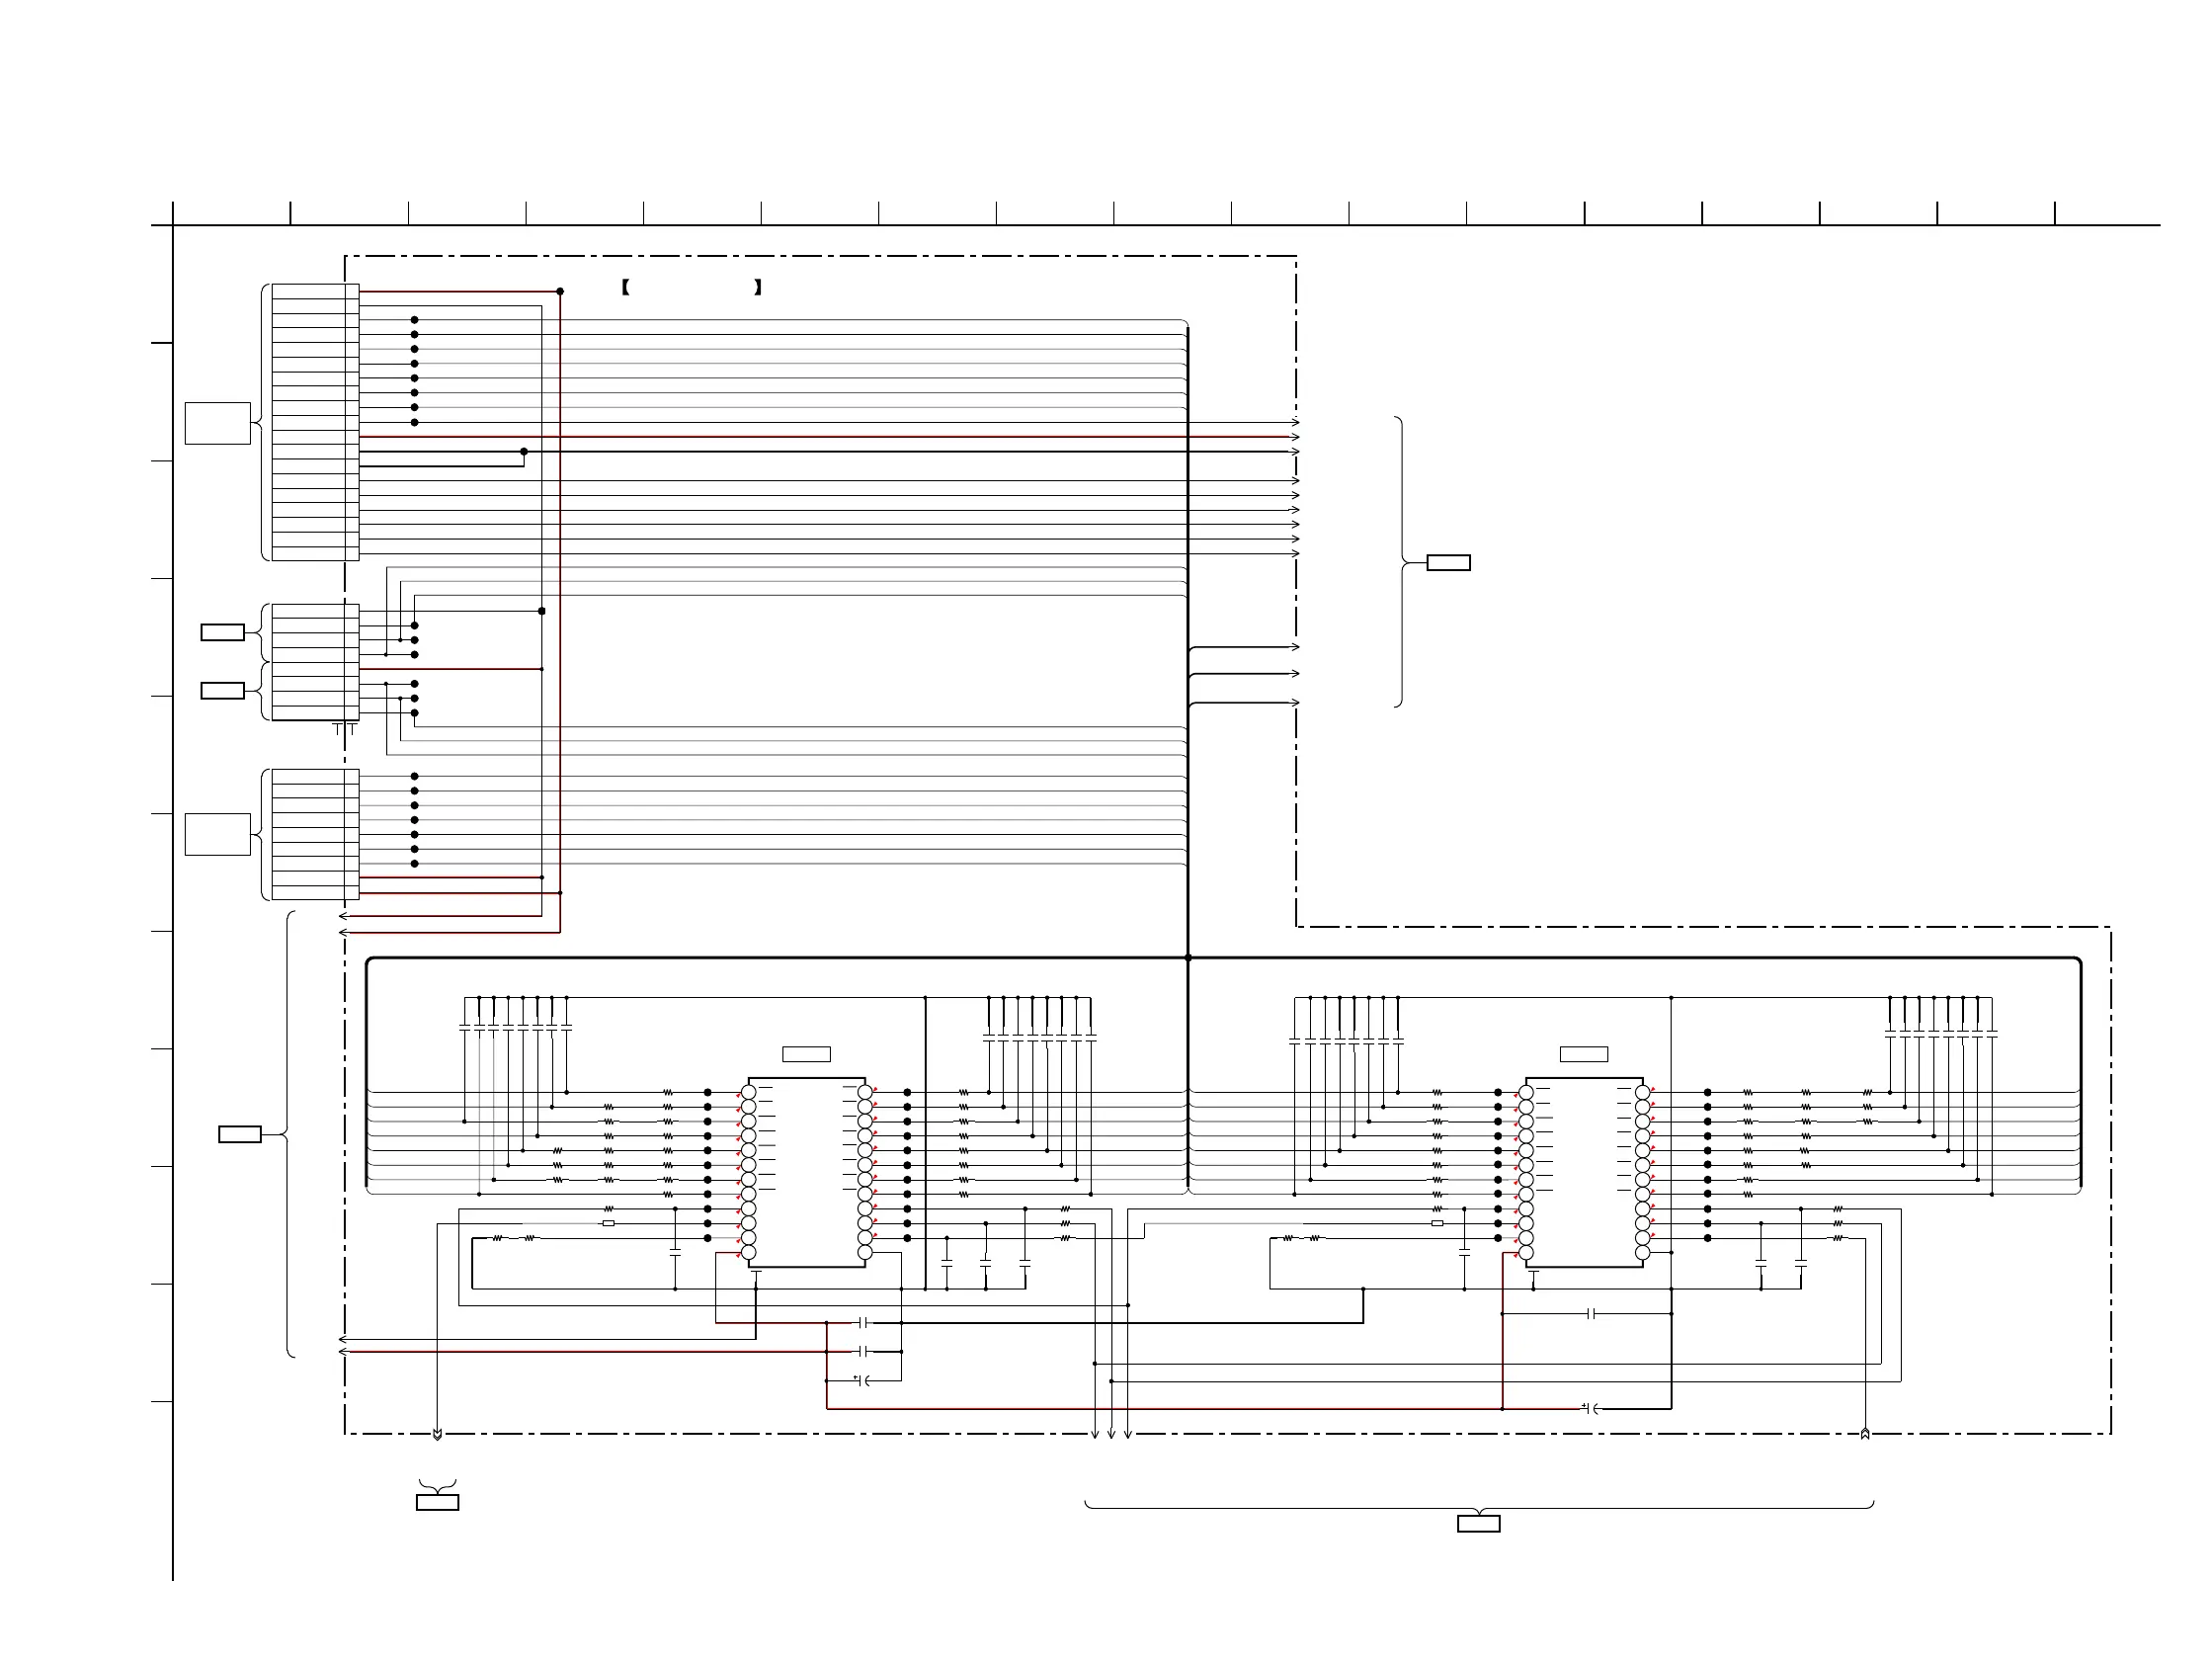This screenshot has height=1664, width=2212.
Task: Click the small rectangular component left of the left IC
Action: click(608, 1223)
